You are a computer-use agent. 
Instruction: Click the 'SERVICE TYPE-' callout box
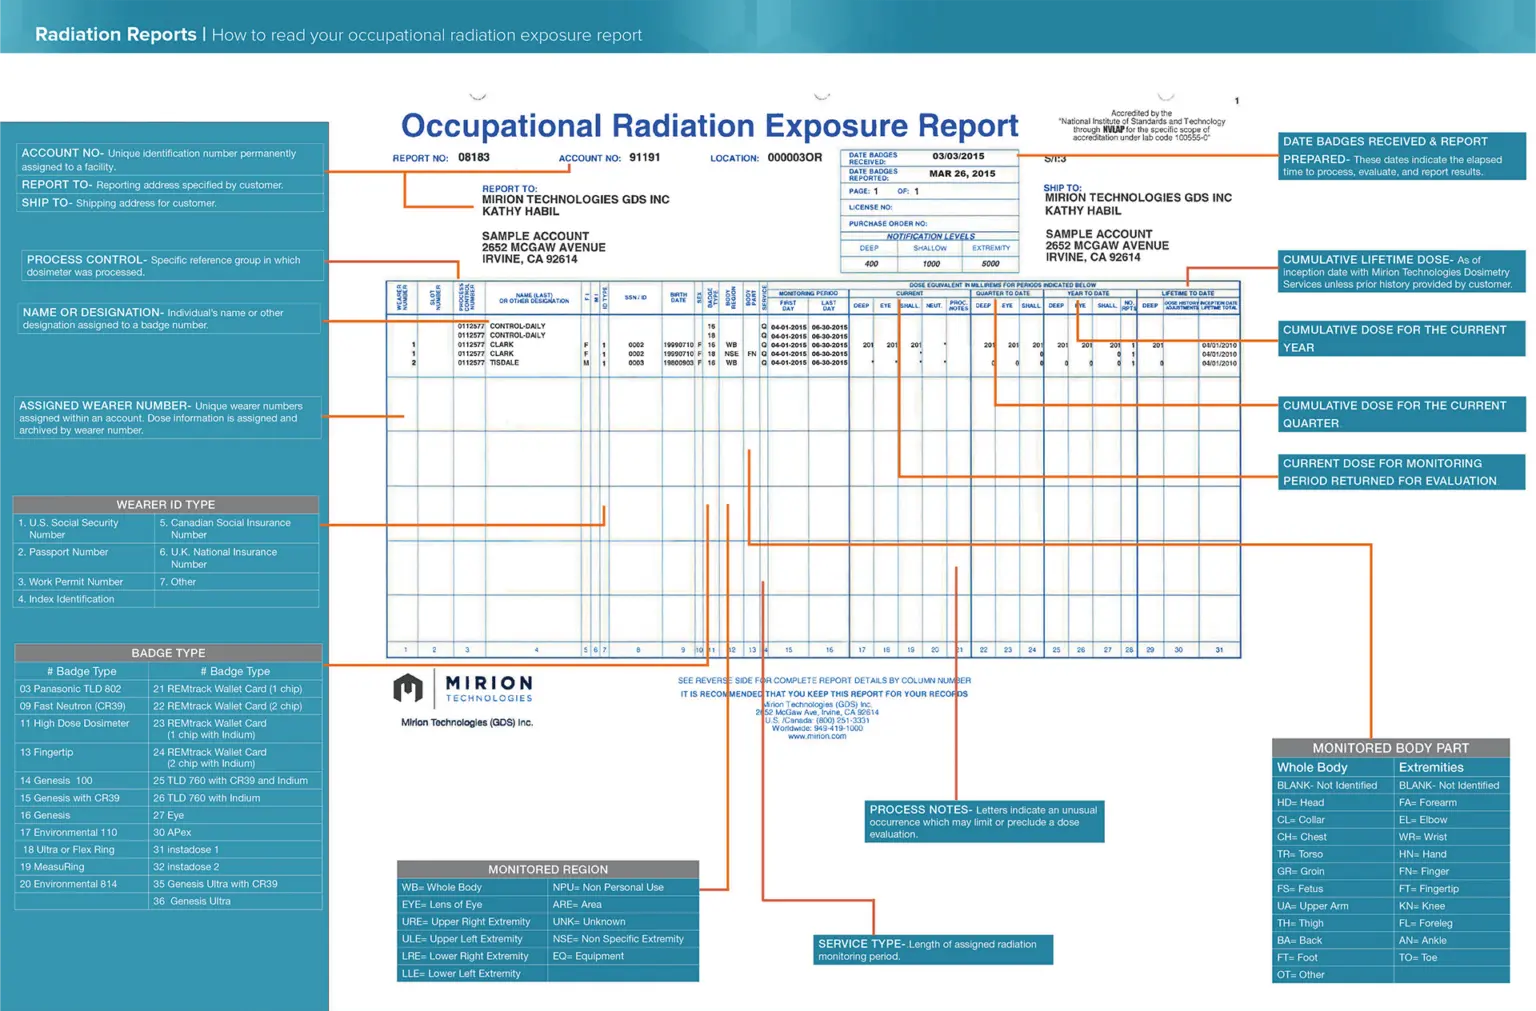[933, 950]
